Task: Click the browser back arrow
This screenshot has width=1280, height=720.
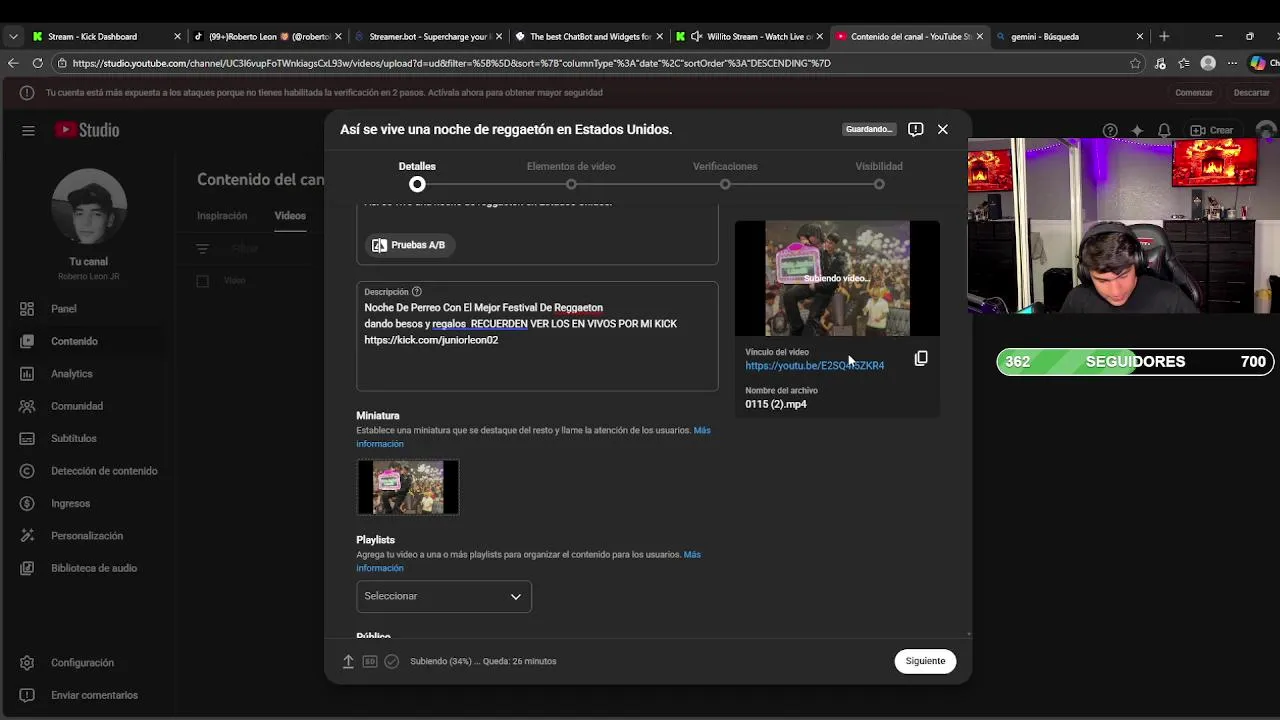Action: click(x=13, y=63)
